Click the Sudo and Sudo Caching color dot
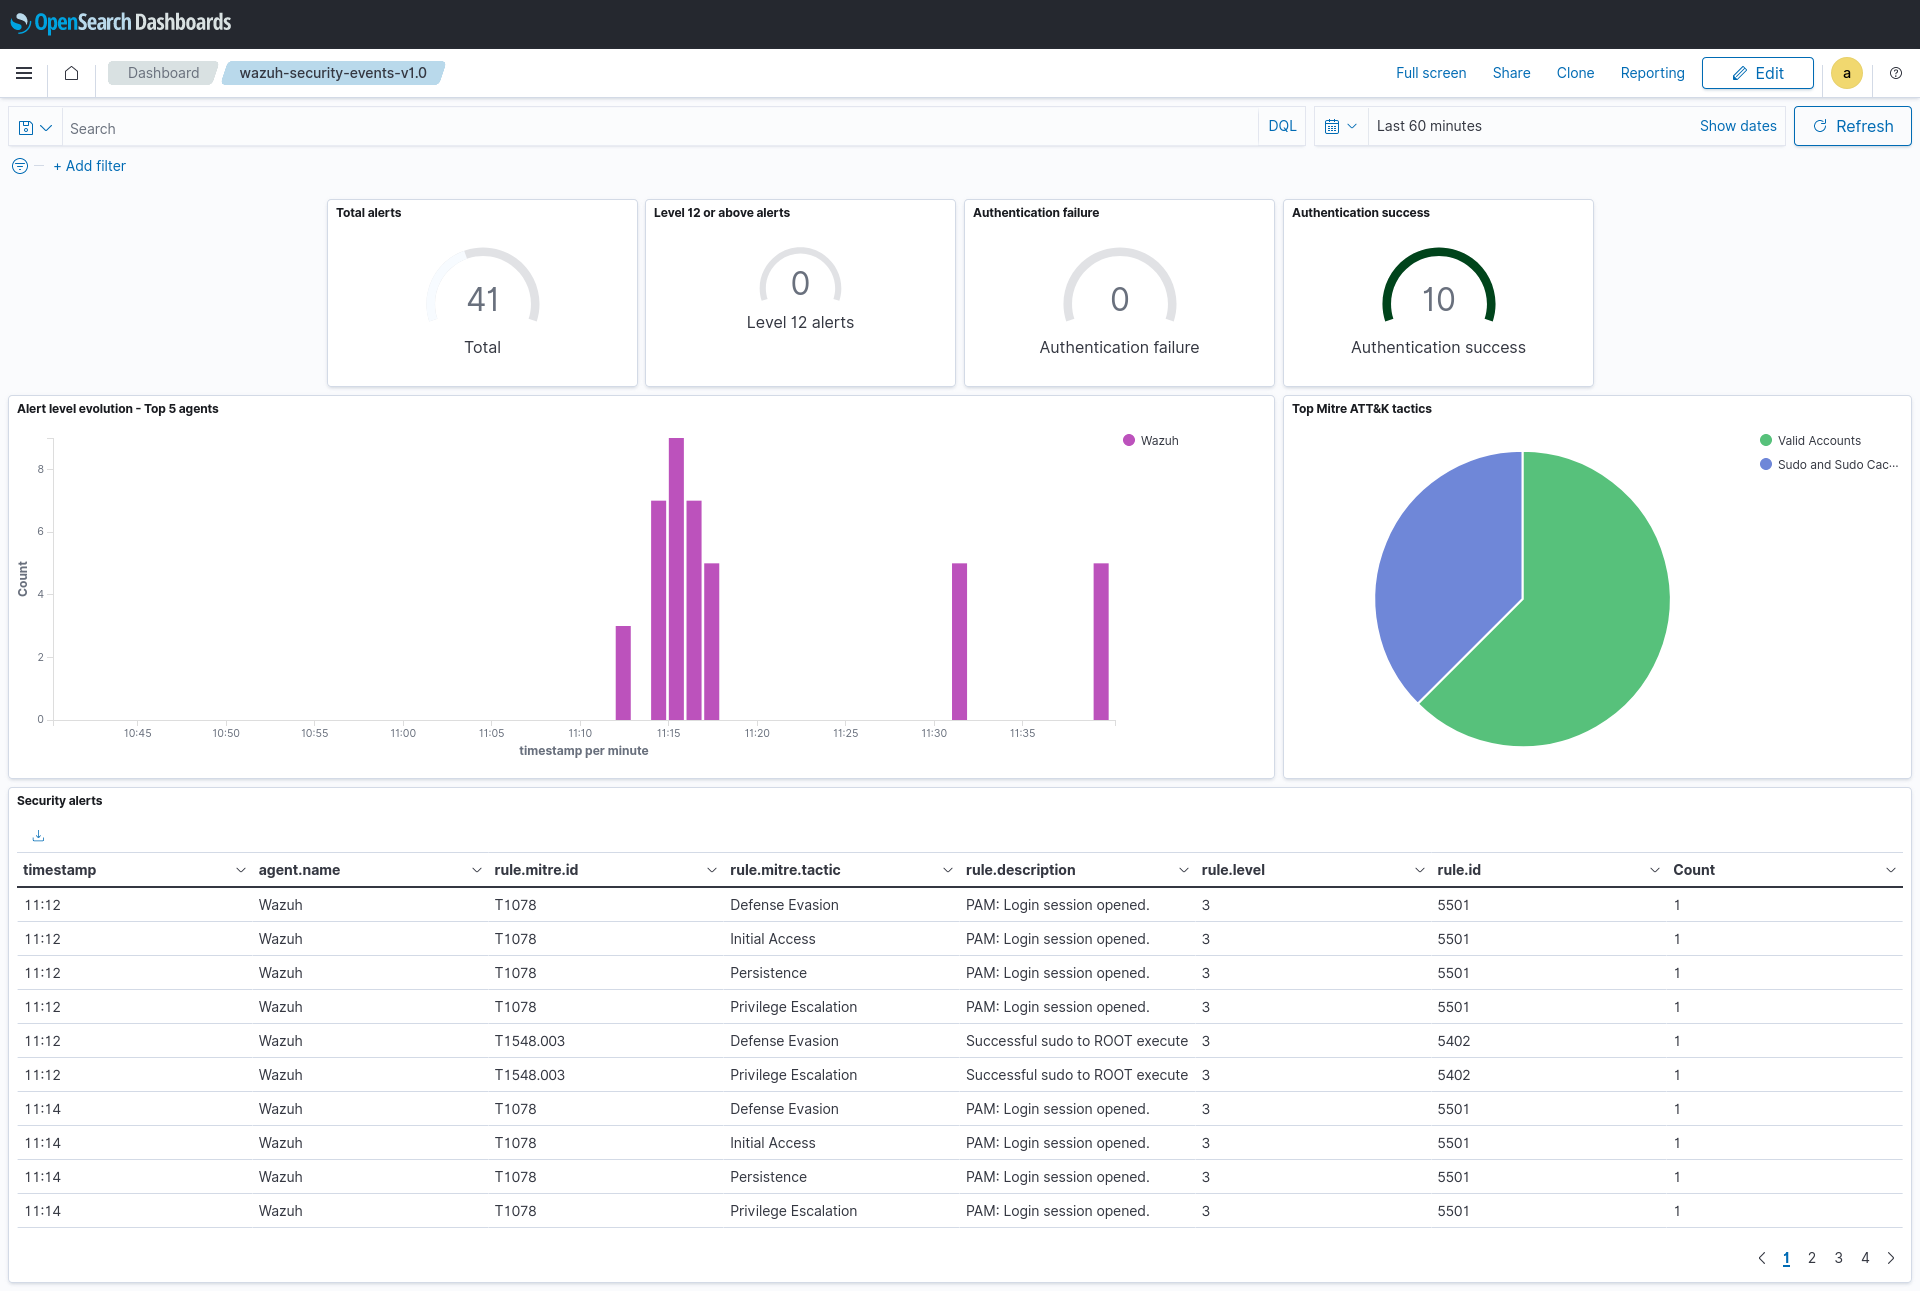This screenshot has height=1291, width=1920. click(x=1766, y=465)
